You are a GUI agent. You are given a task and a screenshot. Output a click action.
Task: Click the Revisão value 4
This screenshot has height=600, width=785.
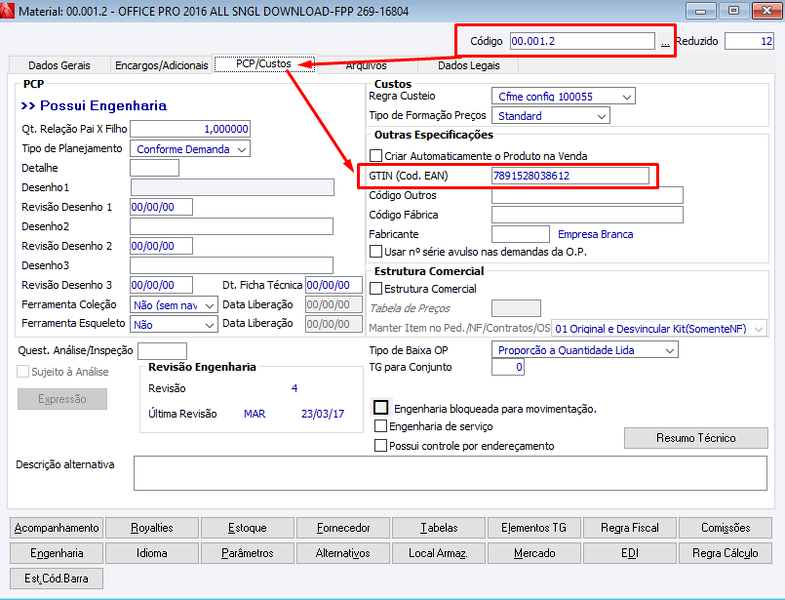click(x=294, y=388)
